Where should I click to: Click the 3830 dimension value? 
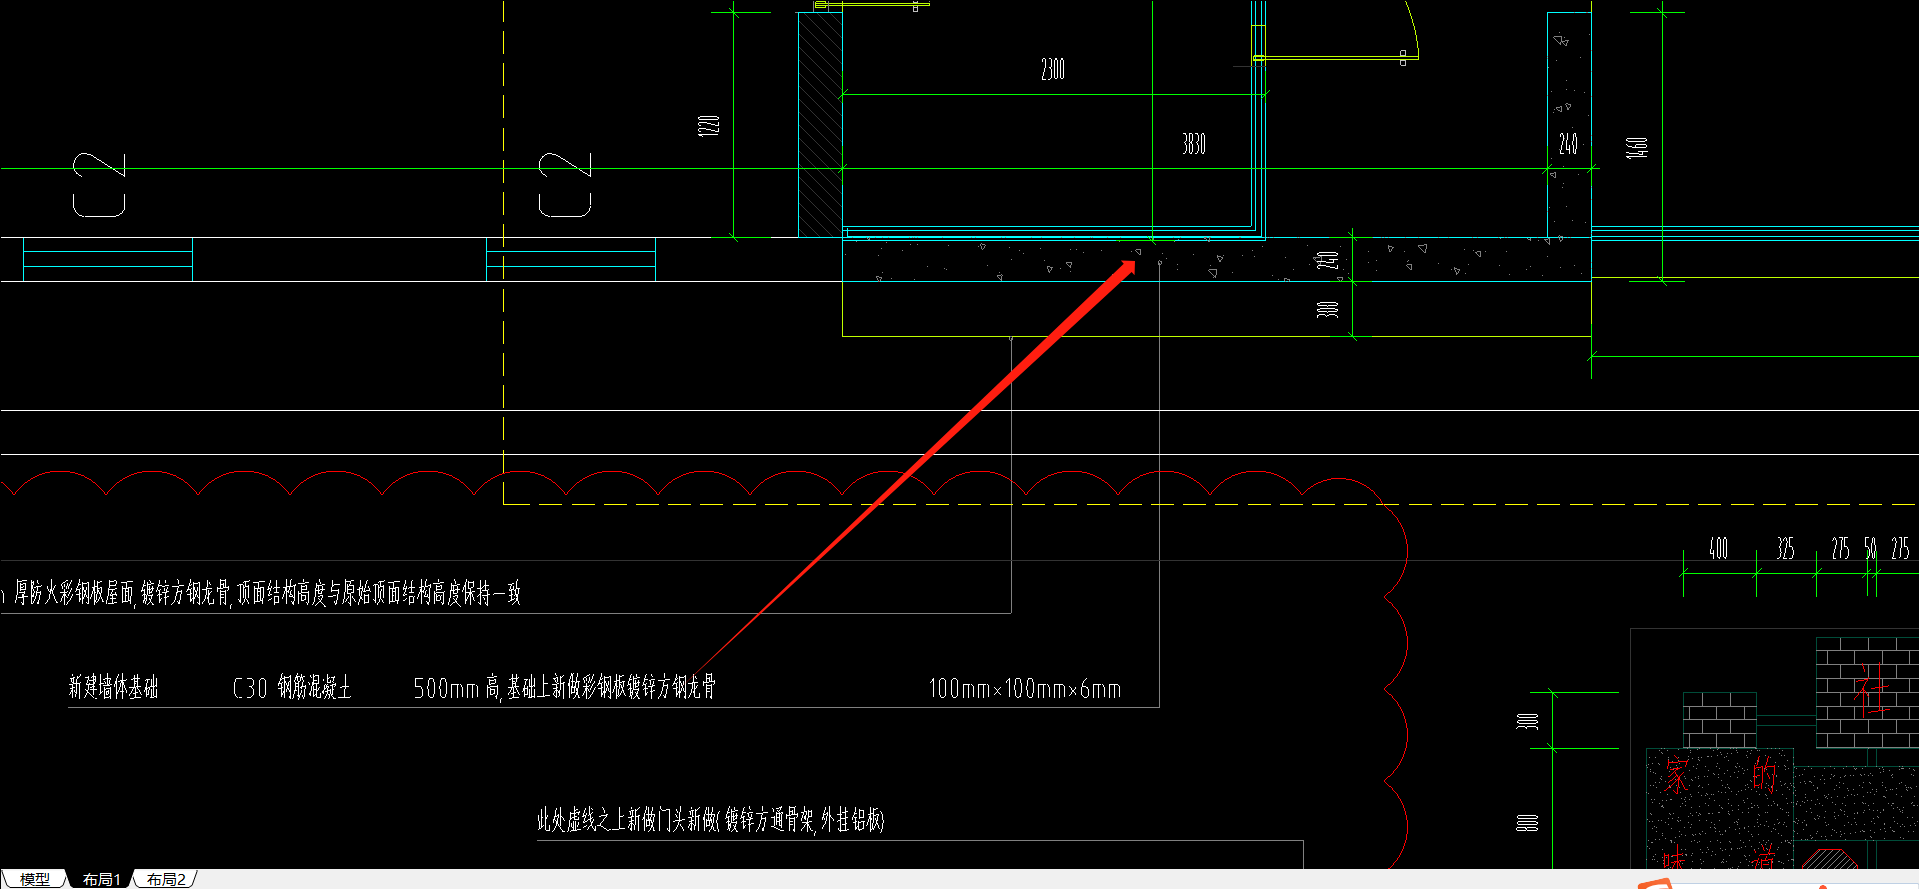point(1194,144)
